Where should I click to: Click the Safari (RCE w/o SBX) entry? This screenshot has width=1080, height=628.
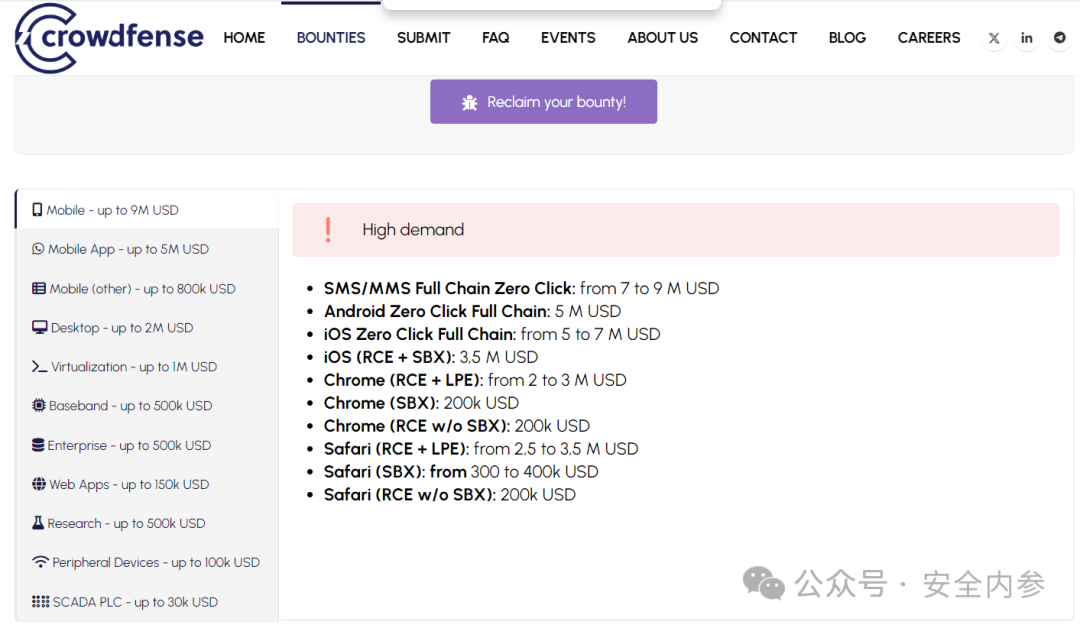[x=450, y=494]
